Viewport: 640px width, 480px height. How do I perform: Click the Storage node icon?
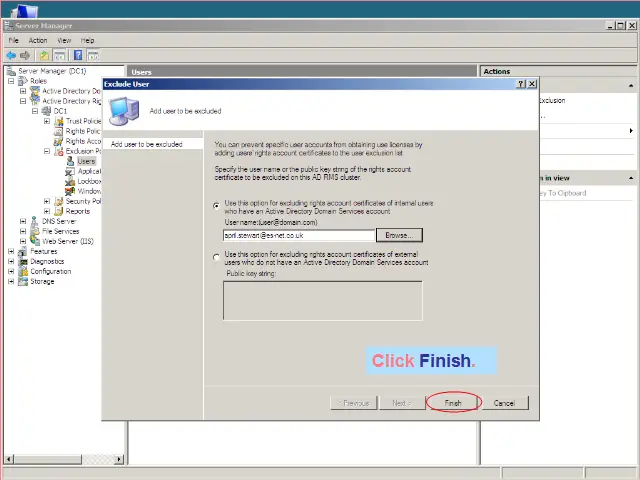tap(23, 281)
